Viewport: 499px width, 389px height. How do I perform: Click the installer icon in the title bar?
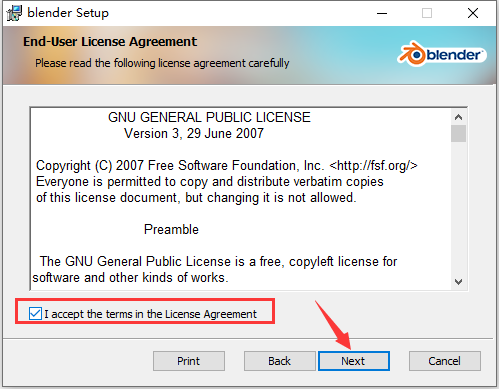[x=14, y=13]
